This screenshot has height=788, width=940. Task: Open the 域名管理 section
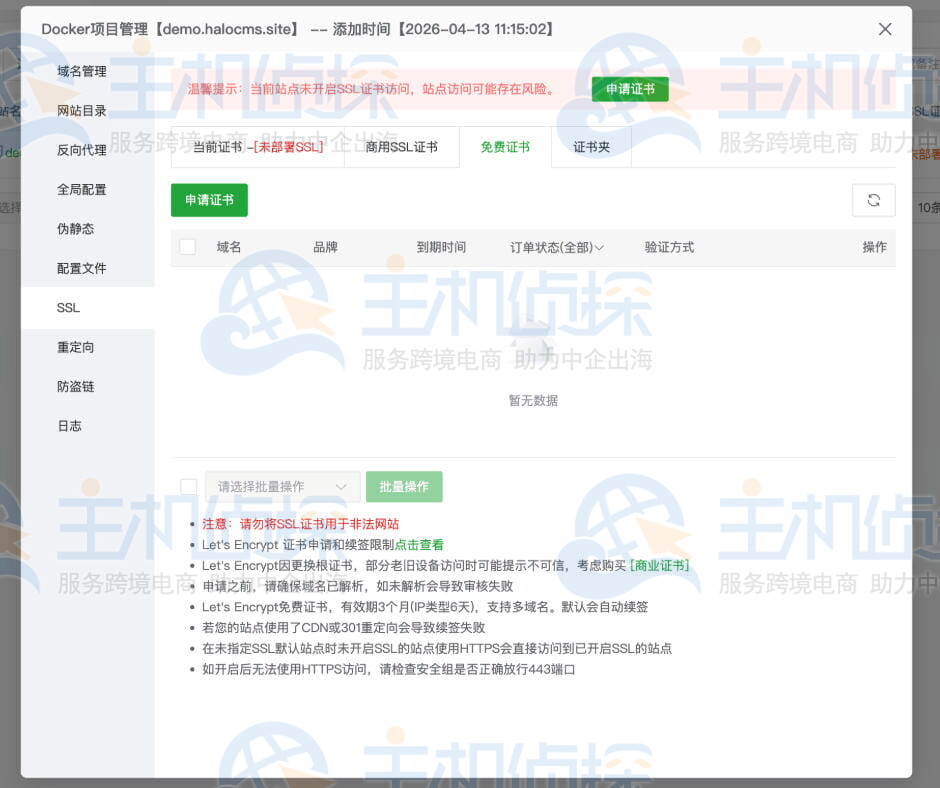[82, 71]
